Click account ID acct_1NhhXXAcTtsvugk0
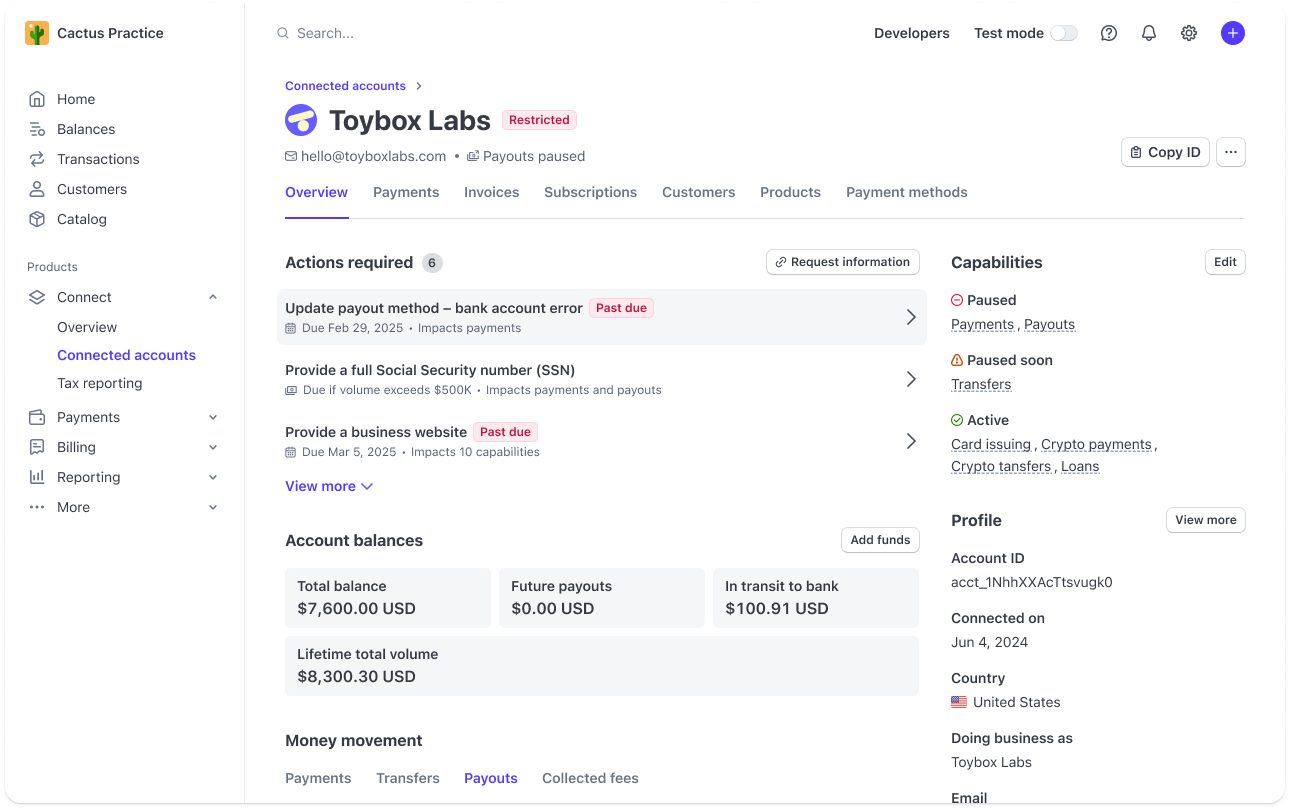This screenshot has width=1290, height=810. pos(1032,582)
